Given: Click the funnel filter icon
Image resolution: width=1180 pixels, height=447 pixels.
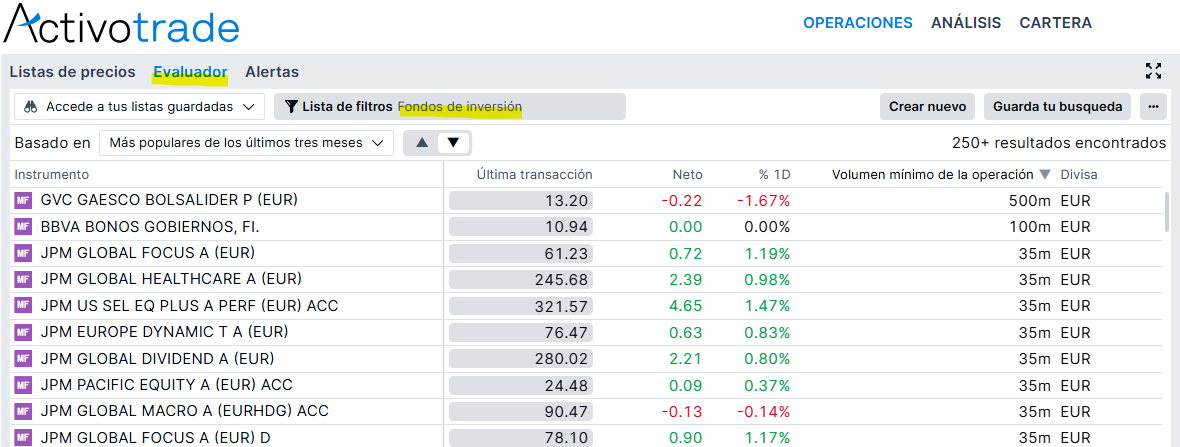Looking at the screenshot, I should [x=292, y=107].
